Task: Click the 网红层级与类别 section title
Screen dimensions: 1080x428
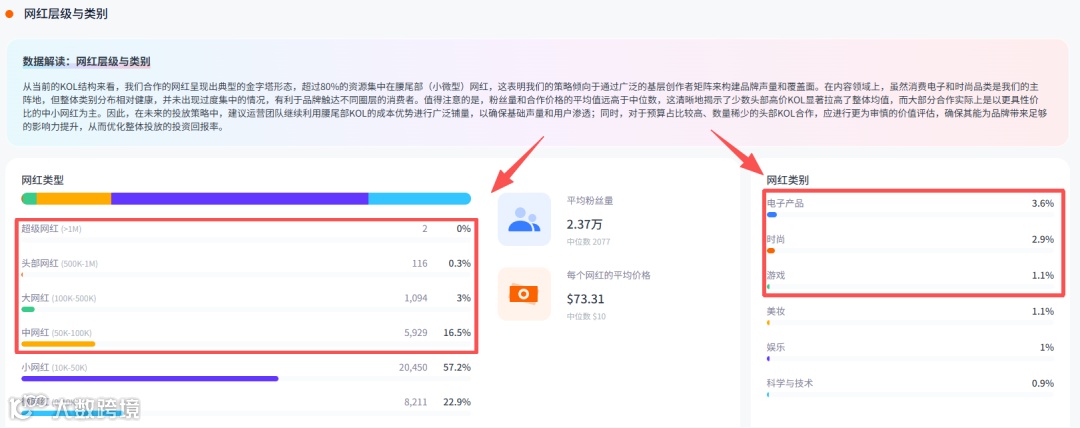Action: pyautogui.click(x=65, y=14)
